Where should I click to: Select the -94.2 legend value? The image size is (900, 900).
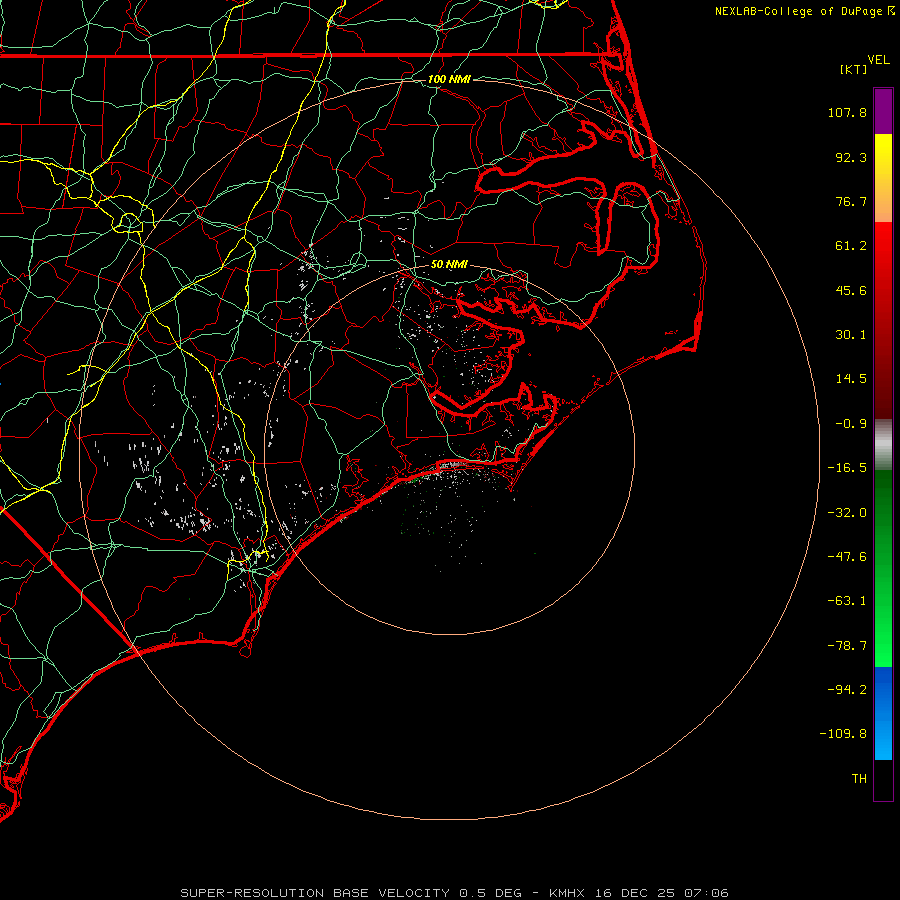(847, 690)
